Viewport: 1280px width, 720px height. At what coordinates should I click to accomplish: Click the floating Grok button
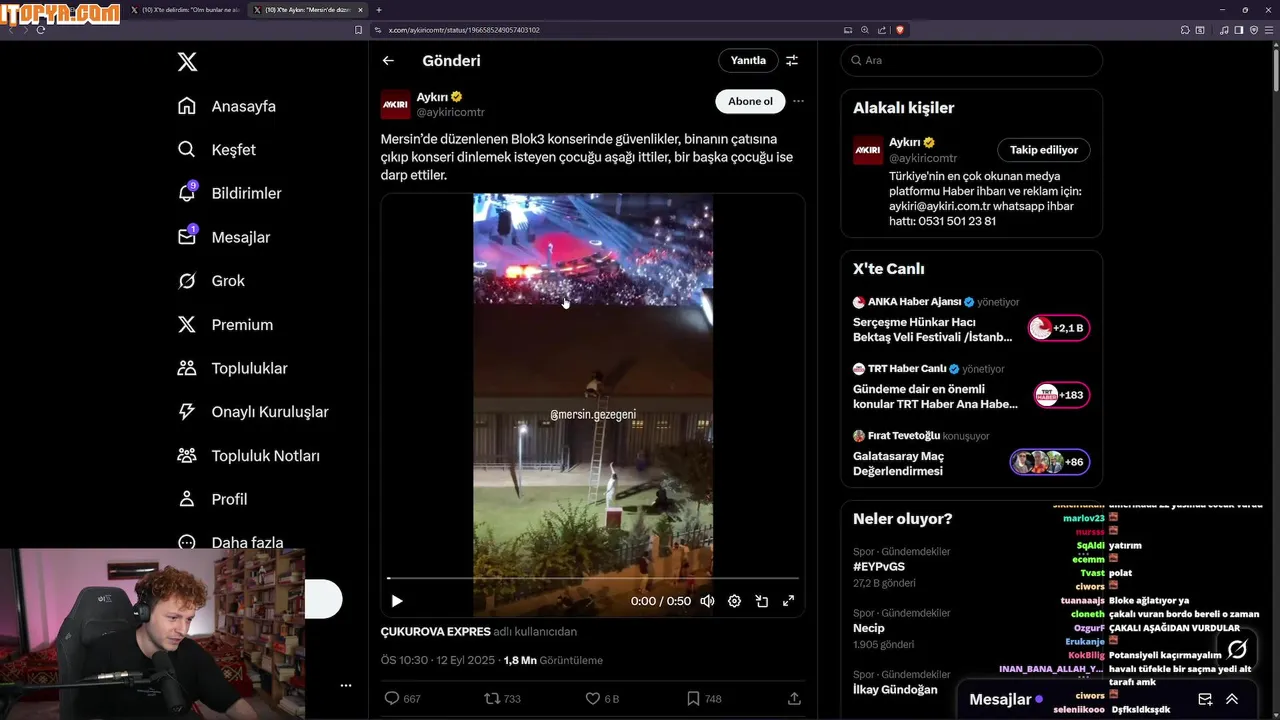point(1237,649)
